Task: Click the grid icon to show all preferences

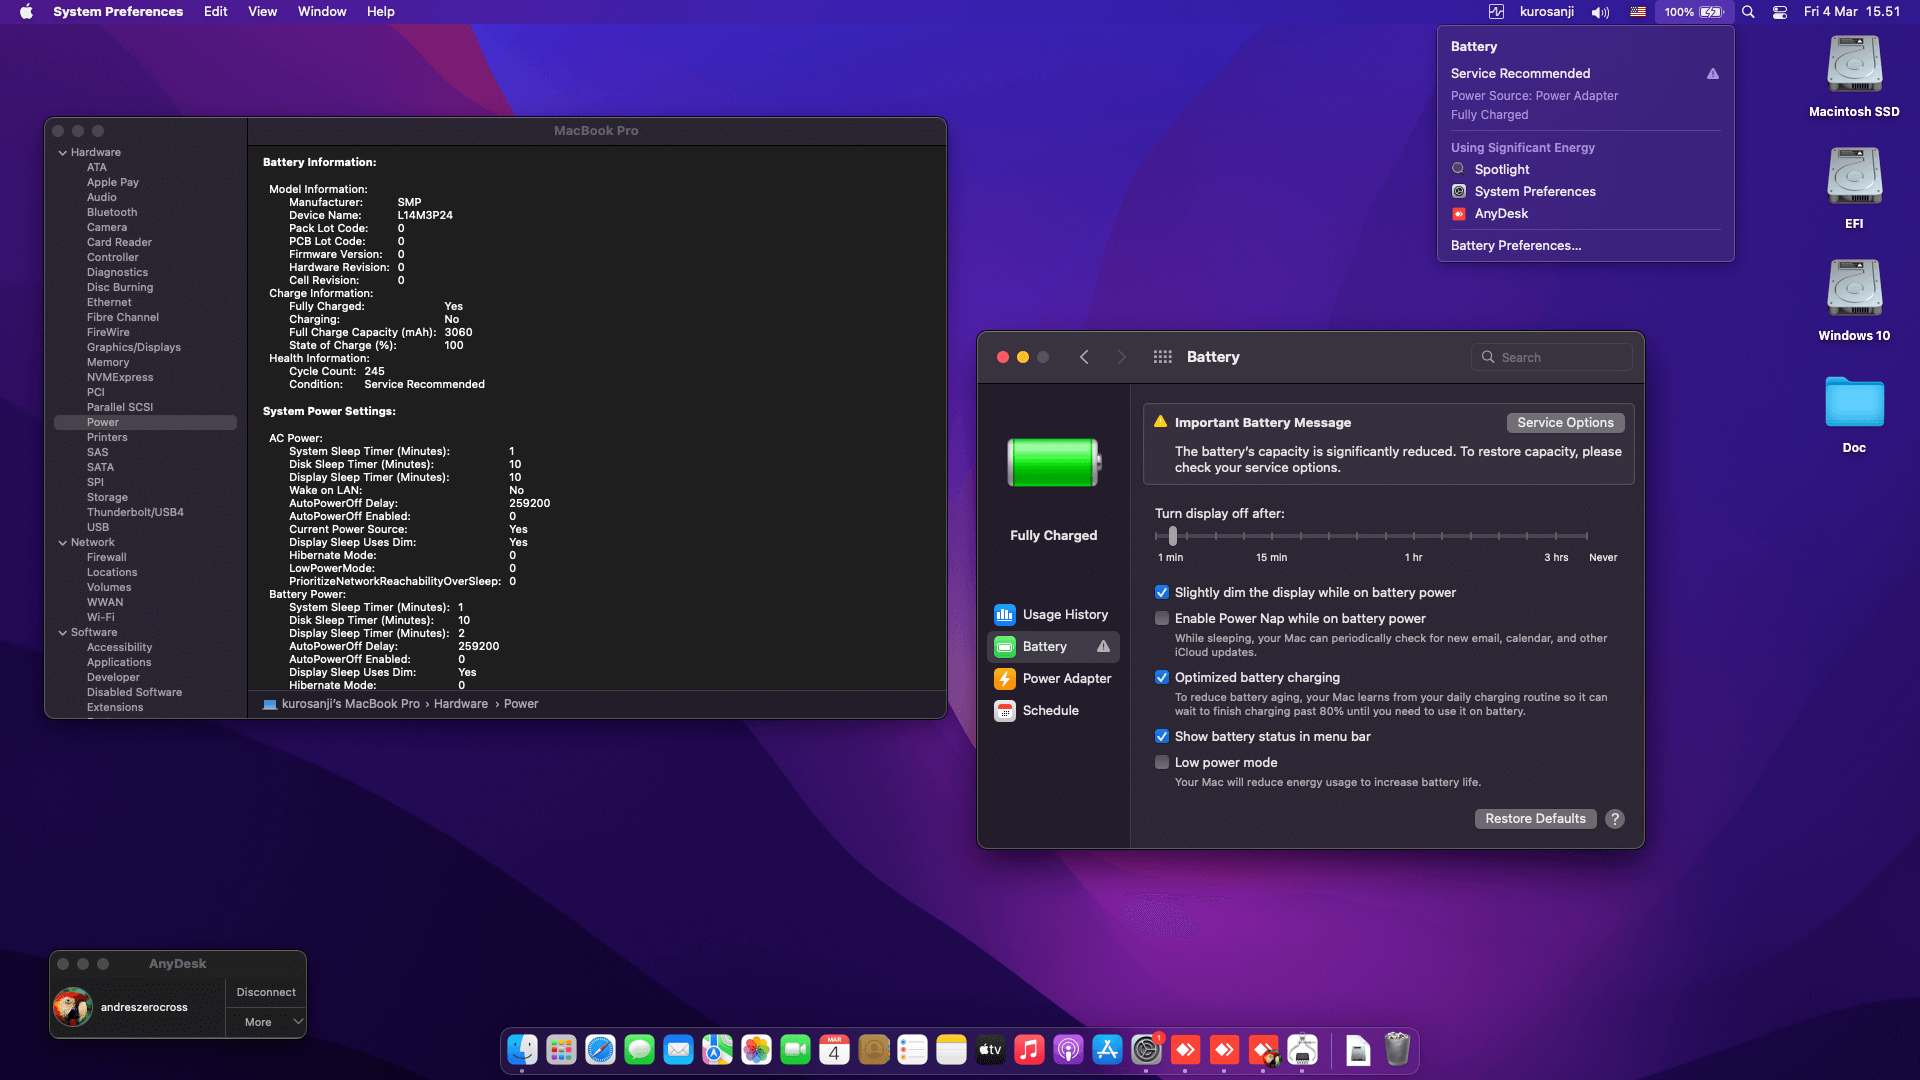Action: pos(1162,356)
